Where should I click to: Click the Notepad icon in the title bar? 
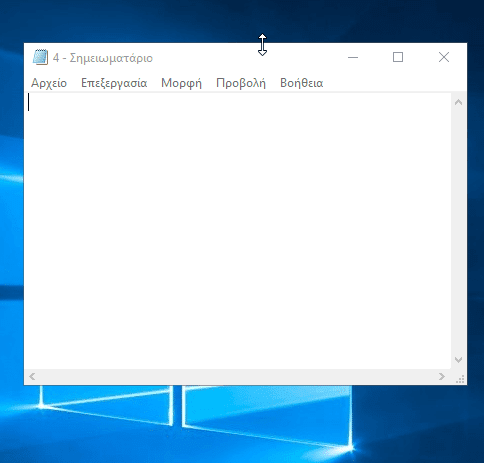(x=40, y=57)
